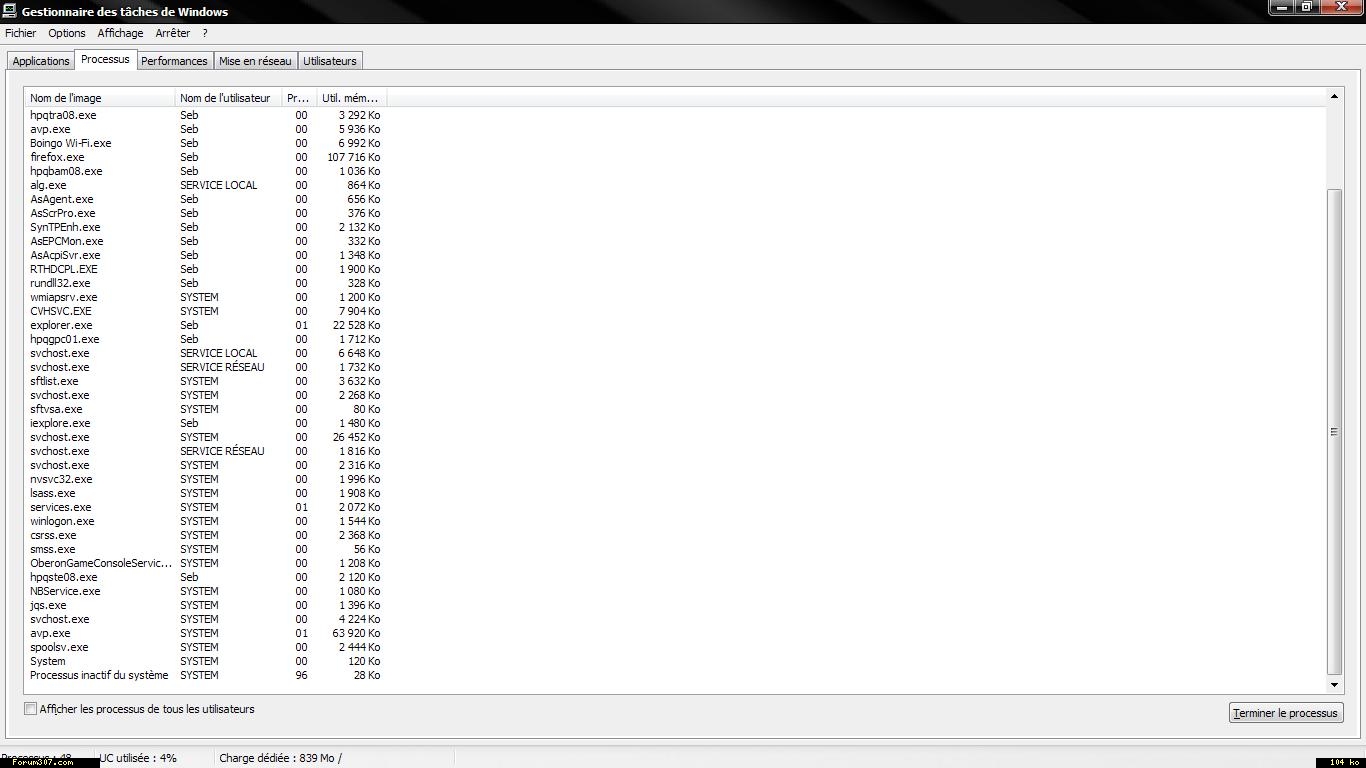Click the scrollbar up arrow
Viewport: 1366px width, 768px height.
(1334, 96)
